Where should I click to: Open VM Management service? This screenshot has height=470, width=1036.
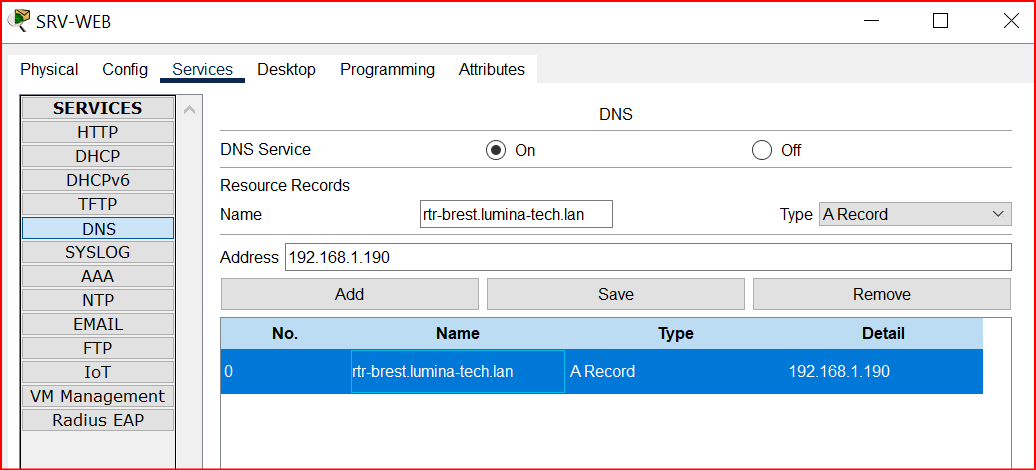[x=98, y=396]
